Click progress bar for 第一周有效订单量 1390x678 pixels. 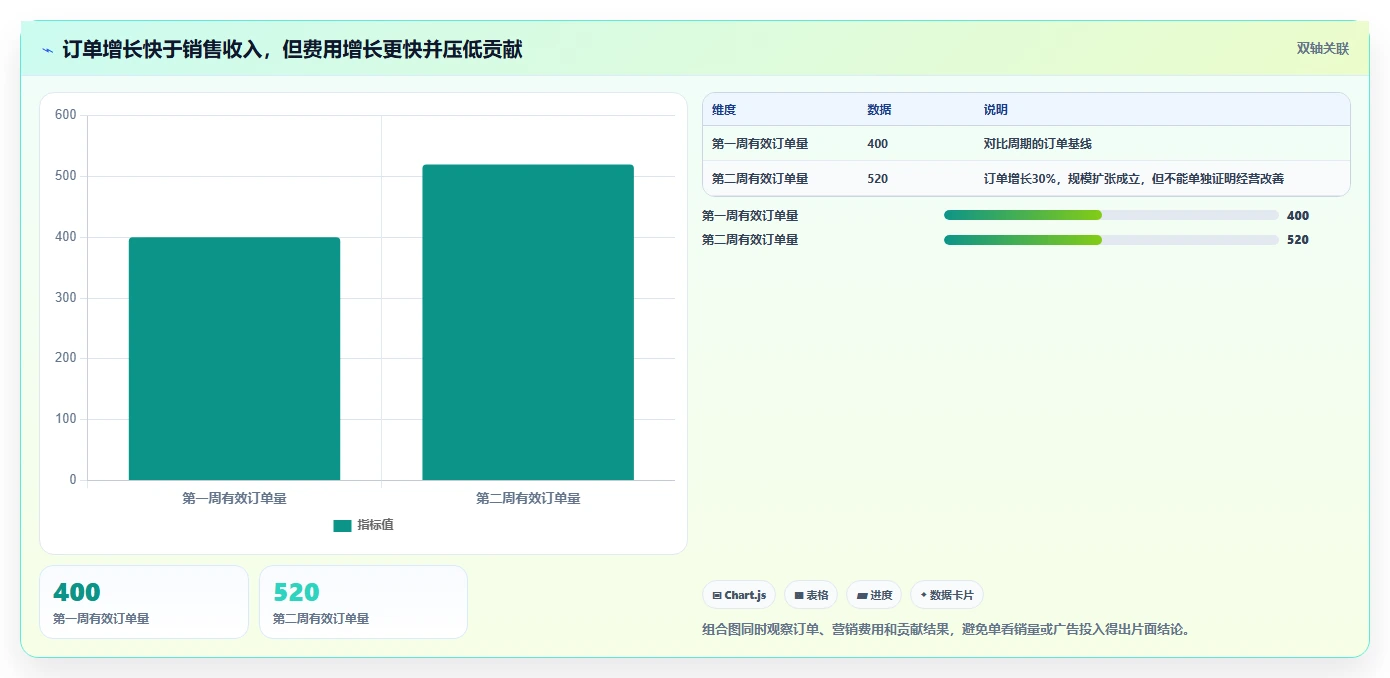(x=1111, y=215)
